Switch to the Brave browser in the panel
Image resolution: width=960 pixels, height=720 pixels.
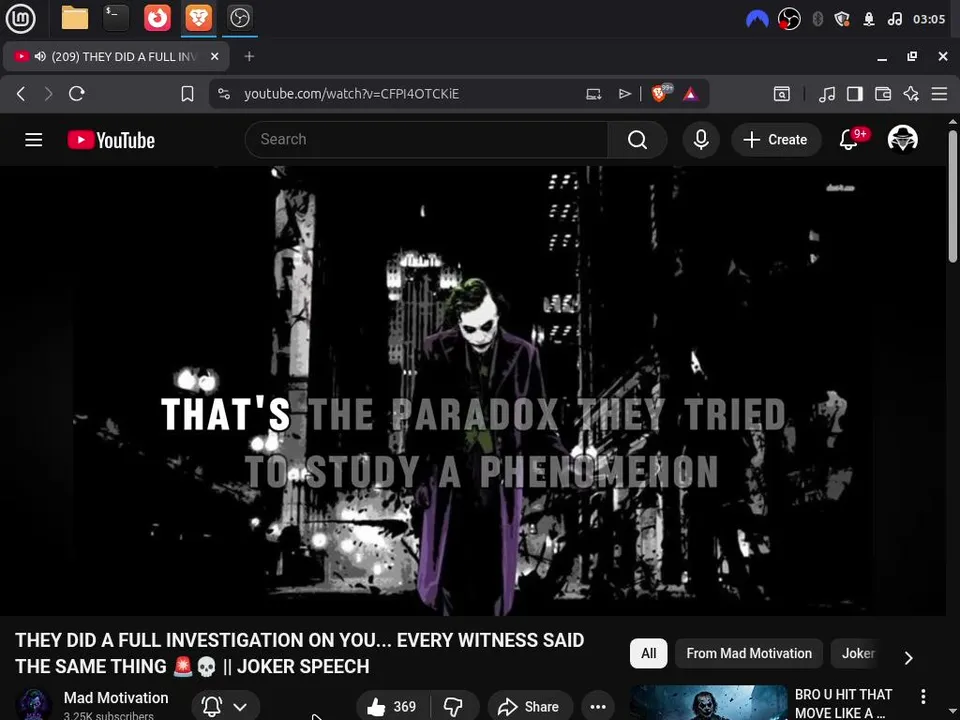click(x=199, y=18)
